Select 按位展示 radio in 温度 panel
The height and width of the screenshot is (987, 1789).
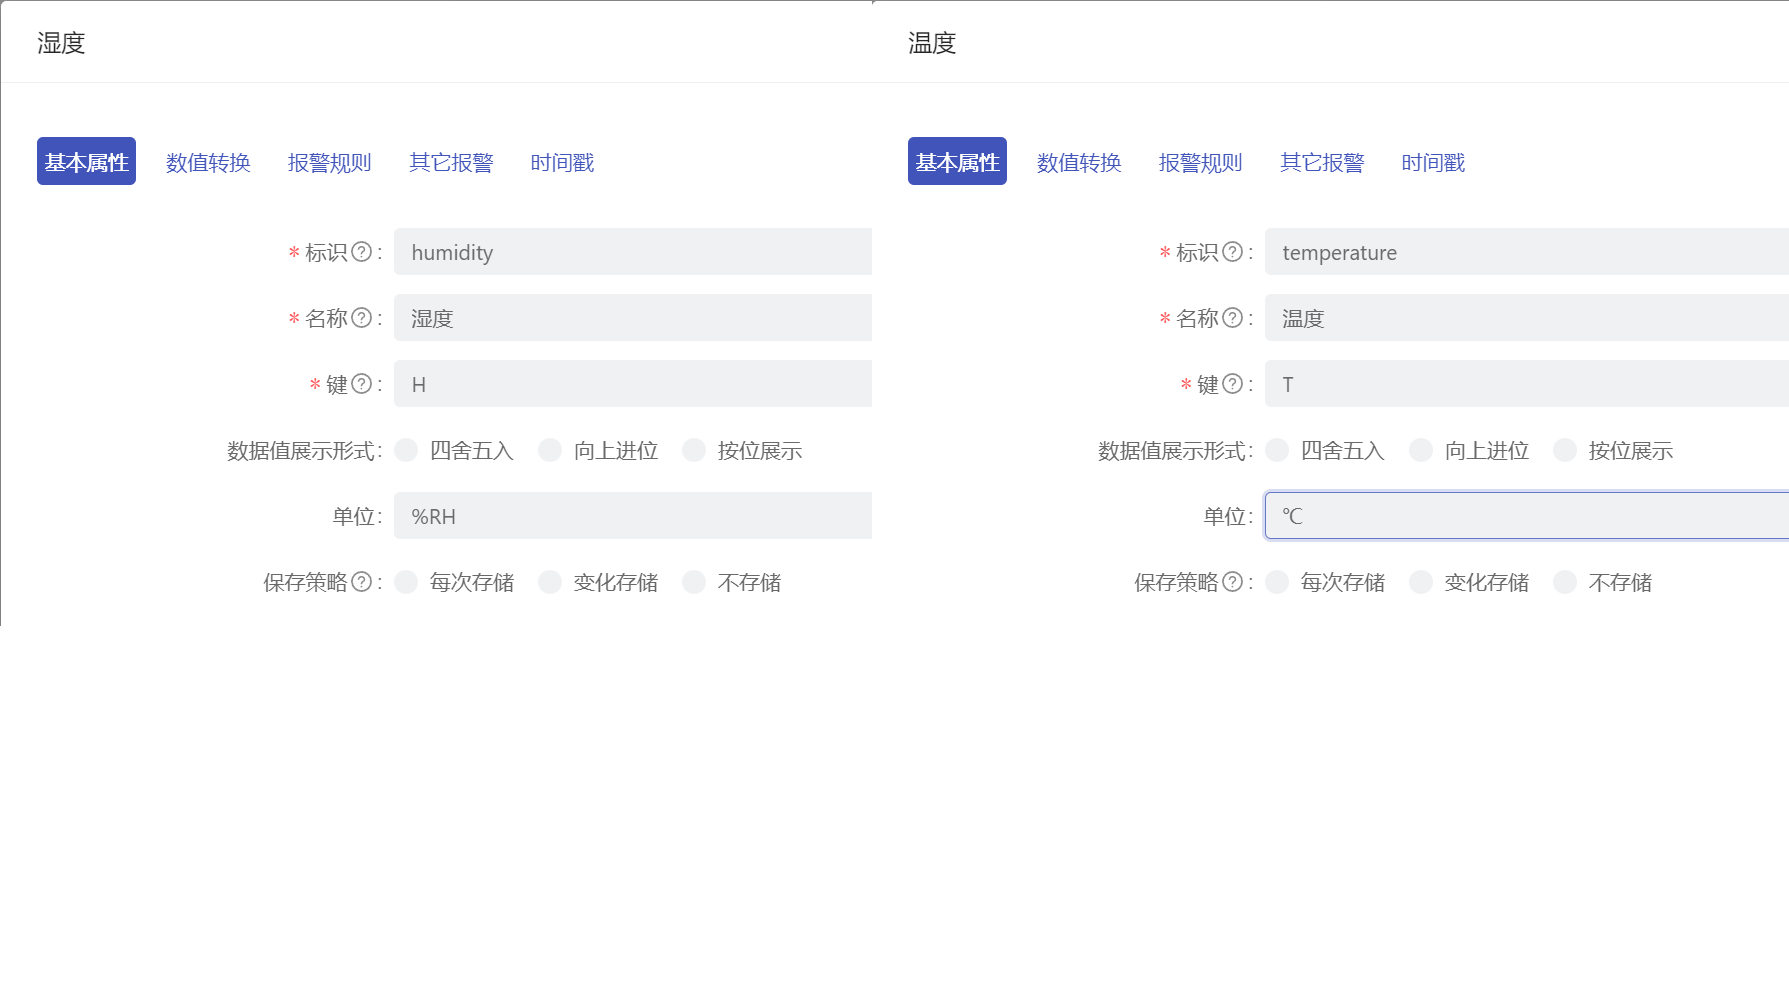pyautogui.click(x=1565, y=450)
